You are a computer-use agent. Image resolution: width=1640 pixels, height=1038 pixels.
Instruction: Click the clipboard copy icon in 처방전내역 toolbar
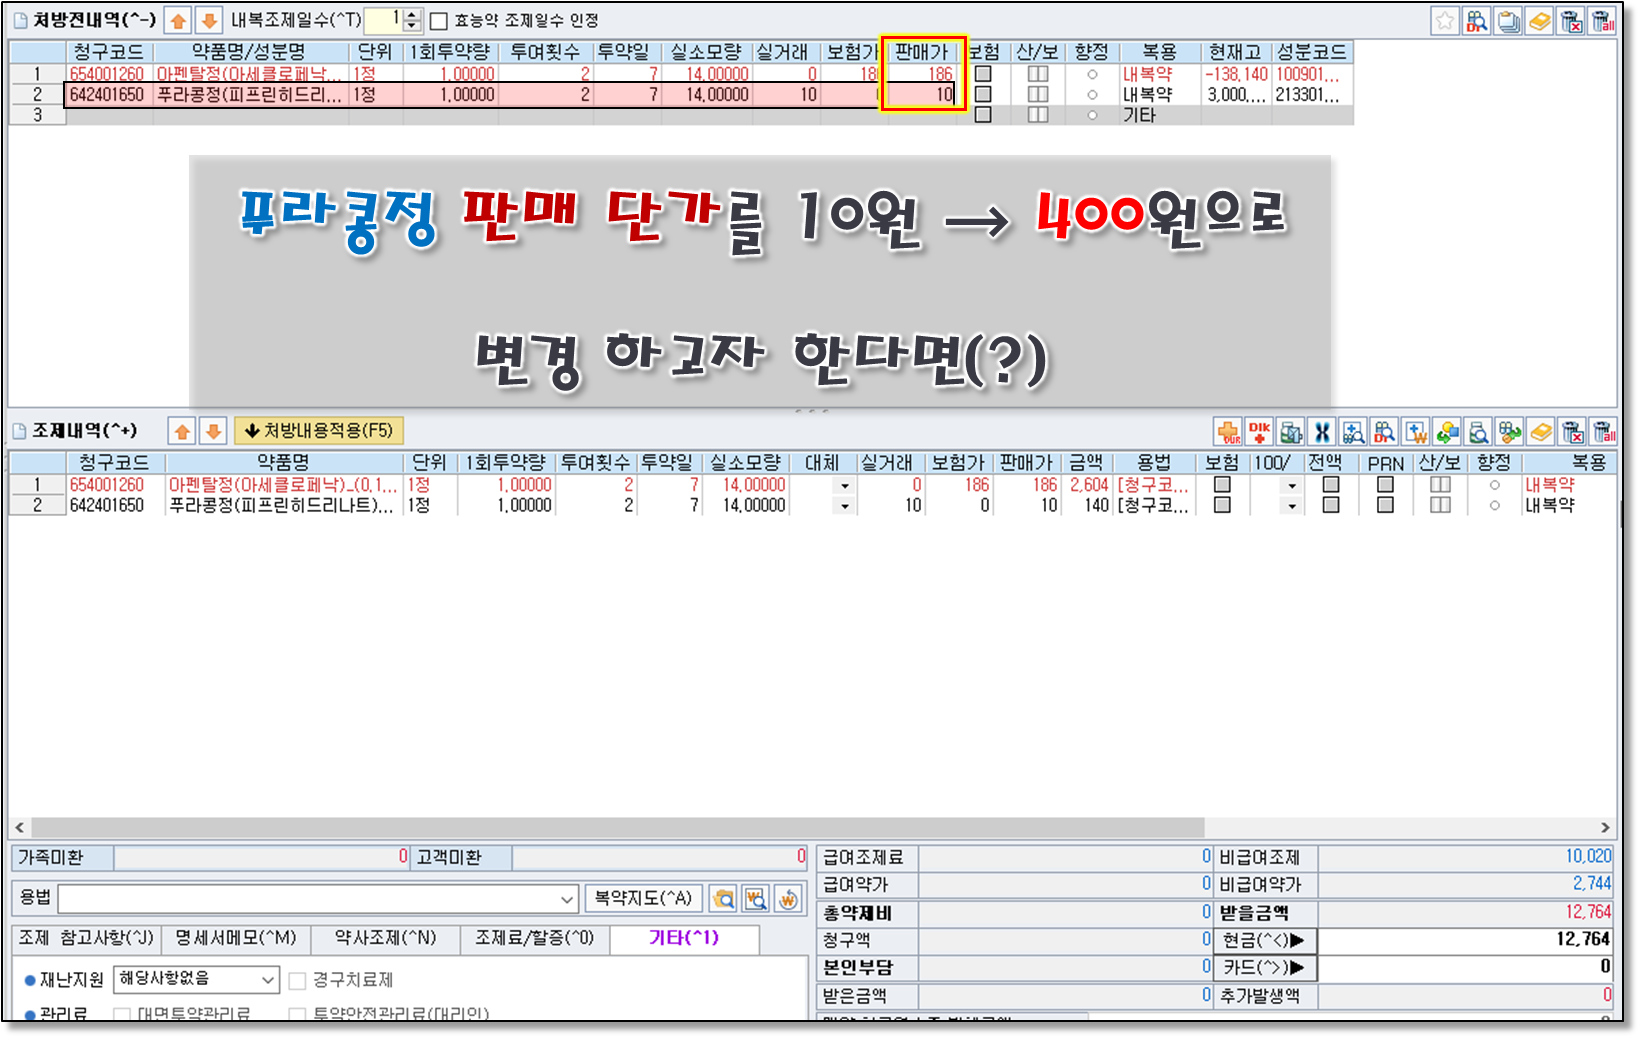pos(1508,21)
